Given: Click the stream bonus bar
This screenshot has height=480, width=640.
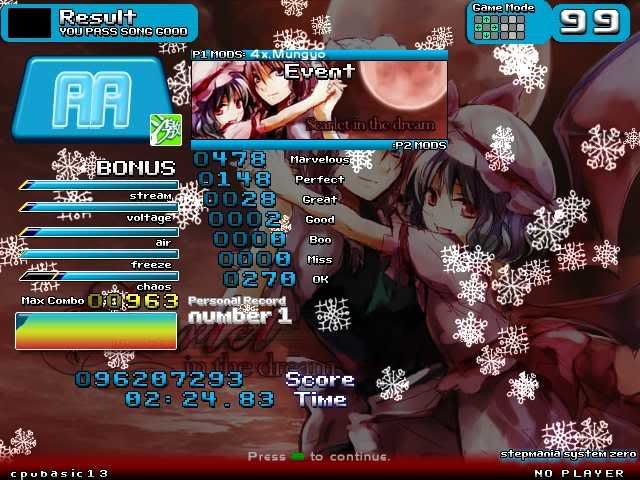Looking at the screenshot, I should click(x=98, y=185).
